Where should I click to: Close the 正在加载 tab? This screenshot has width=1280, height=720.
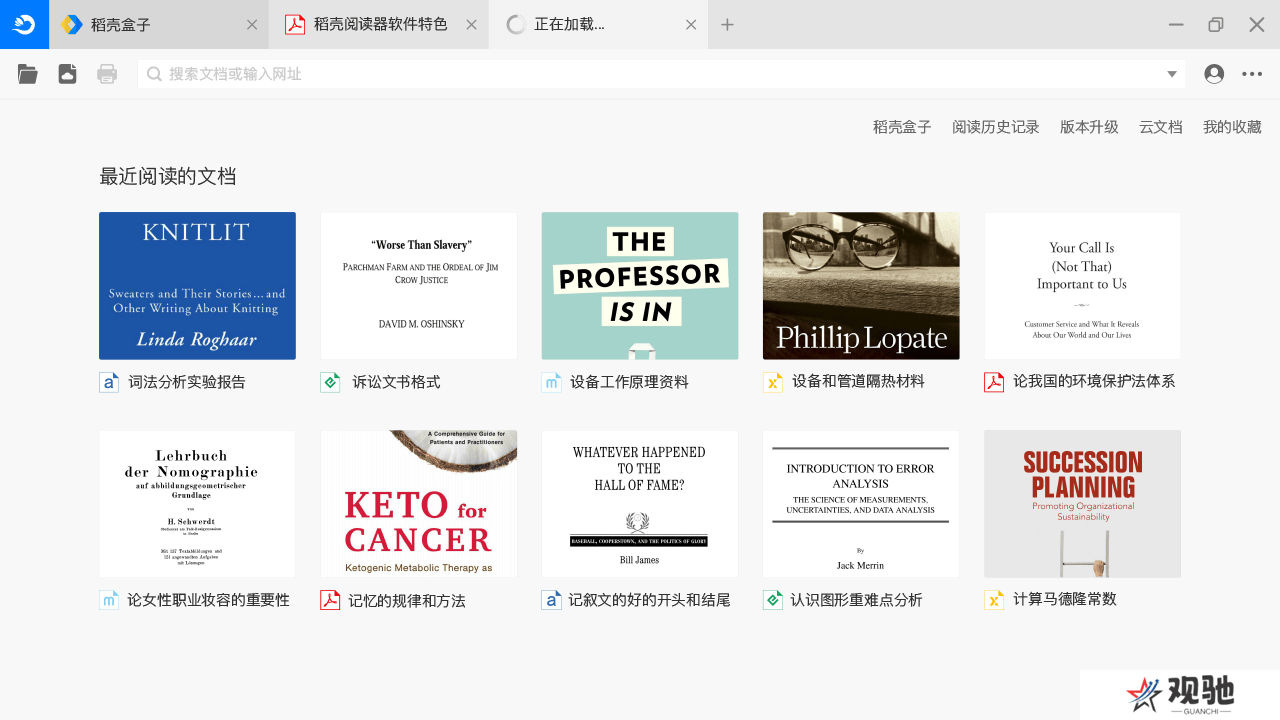point(691,25)
